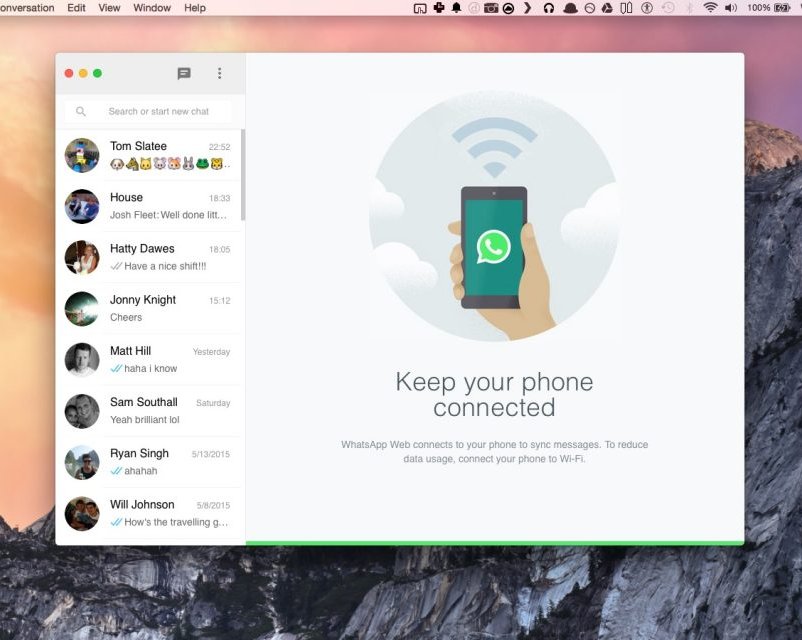This screenshot has height=640, width=802.
Task: Open the View menu
Action: (109, 8)
